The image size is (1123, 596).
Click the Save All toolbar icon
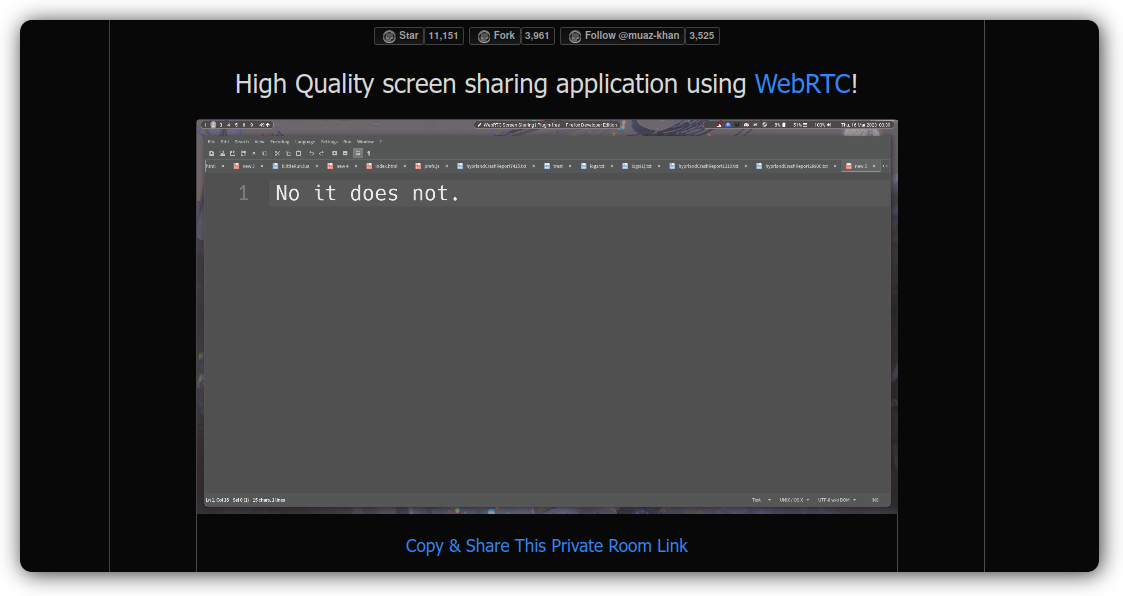[242, 153]
